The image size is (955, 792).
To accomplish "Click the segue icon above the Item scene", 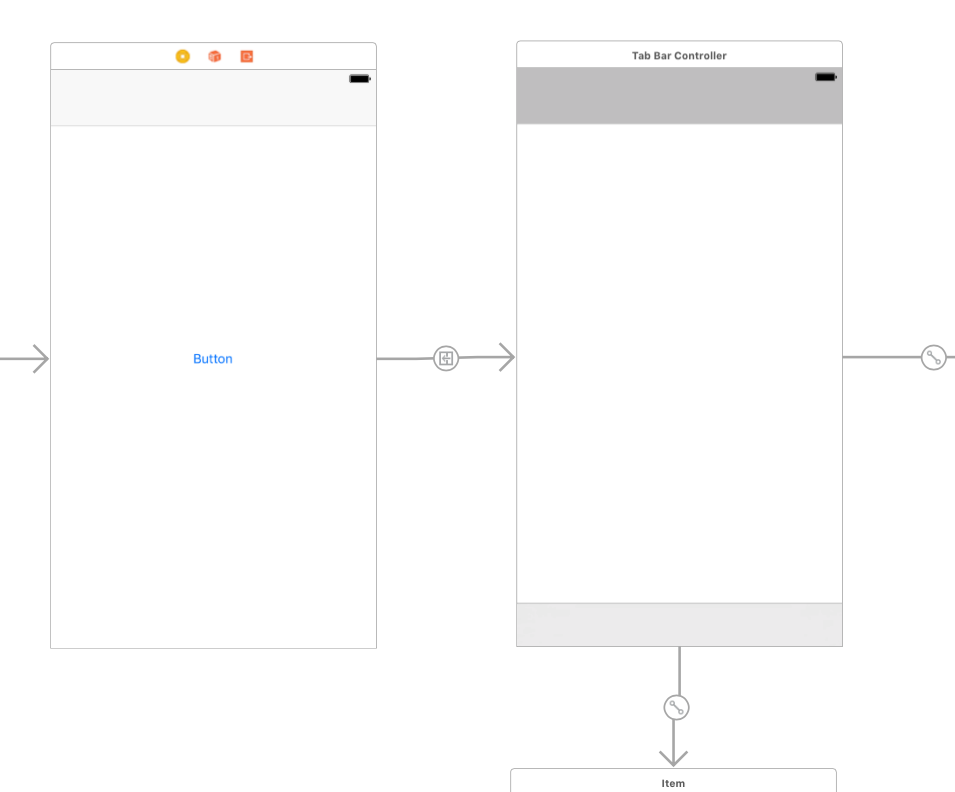I will (675, 707).
